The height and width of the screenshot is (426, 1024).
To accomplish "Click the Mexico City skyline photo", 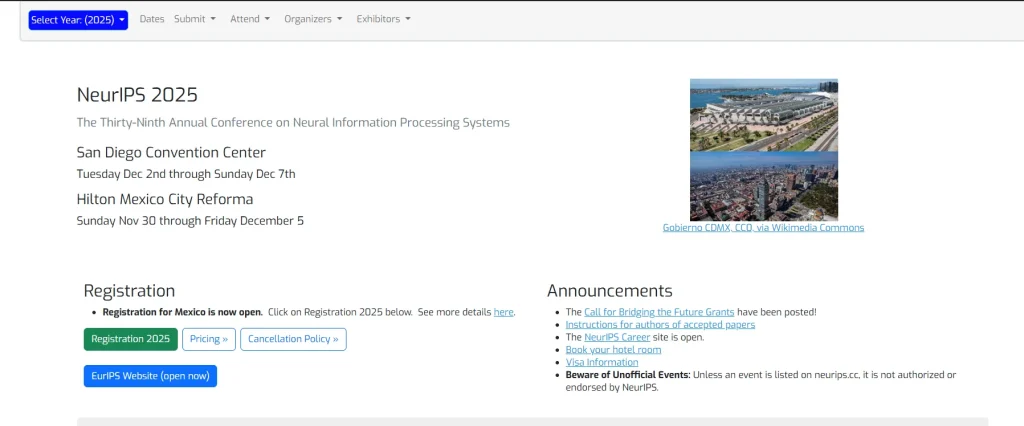I will [x=764, y=186].
